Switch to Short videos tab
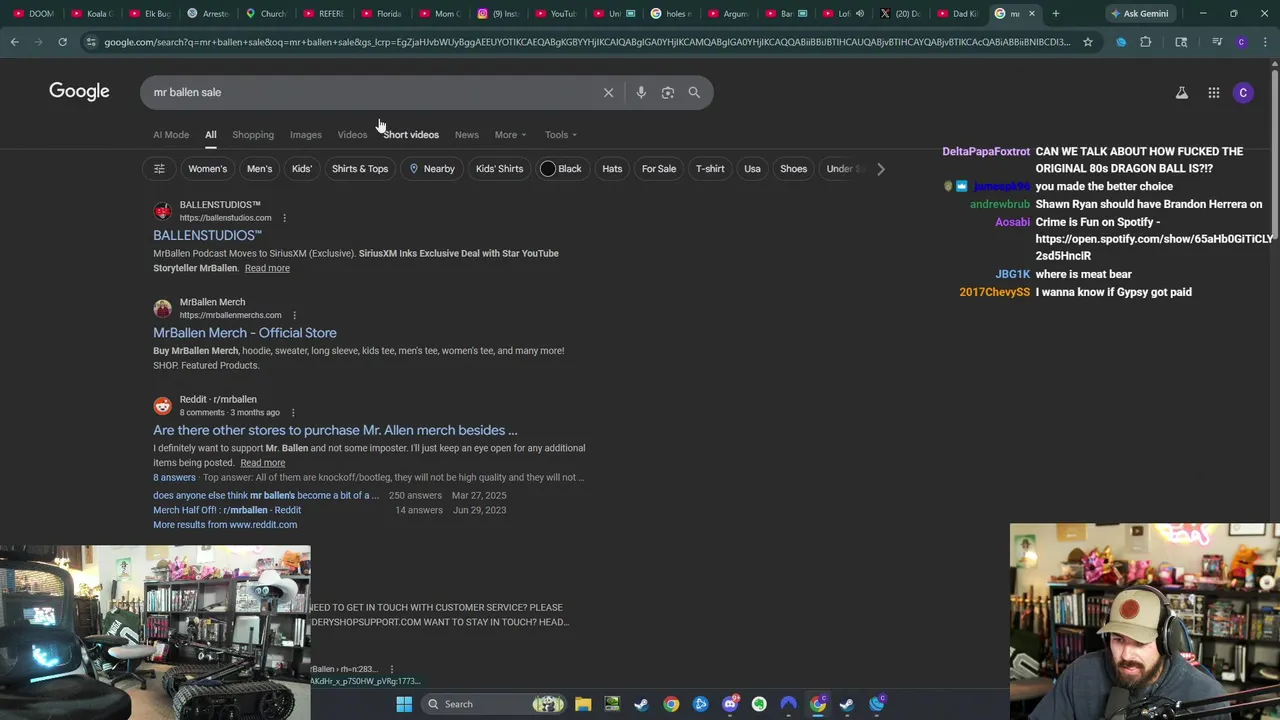 pyautogui.click(x=411, y=135)
